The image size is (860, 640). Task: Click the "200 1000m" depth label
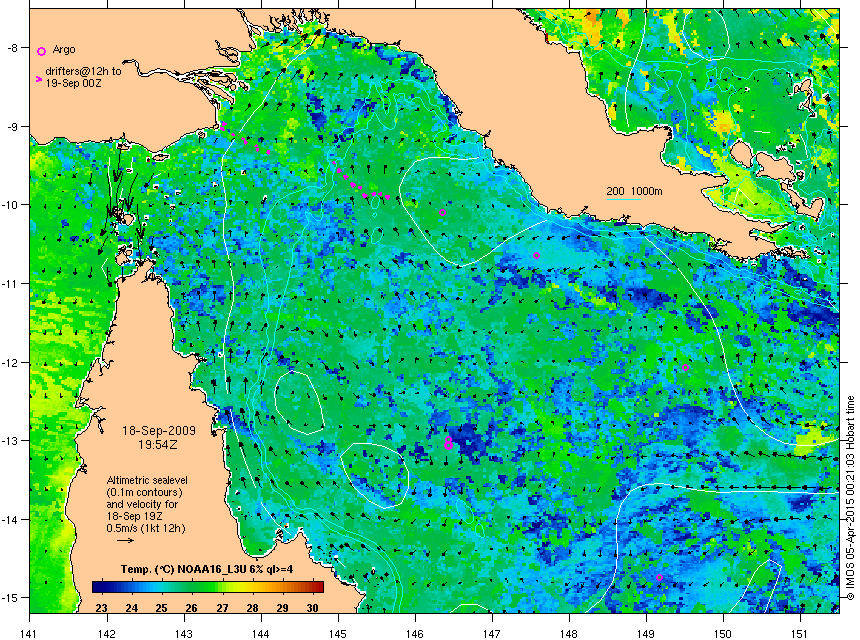pos(634,191)
